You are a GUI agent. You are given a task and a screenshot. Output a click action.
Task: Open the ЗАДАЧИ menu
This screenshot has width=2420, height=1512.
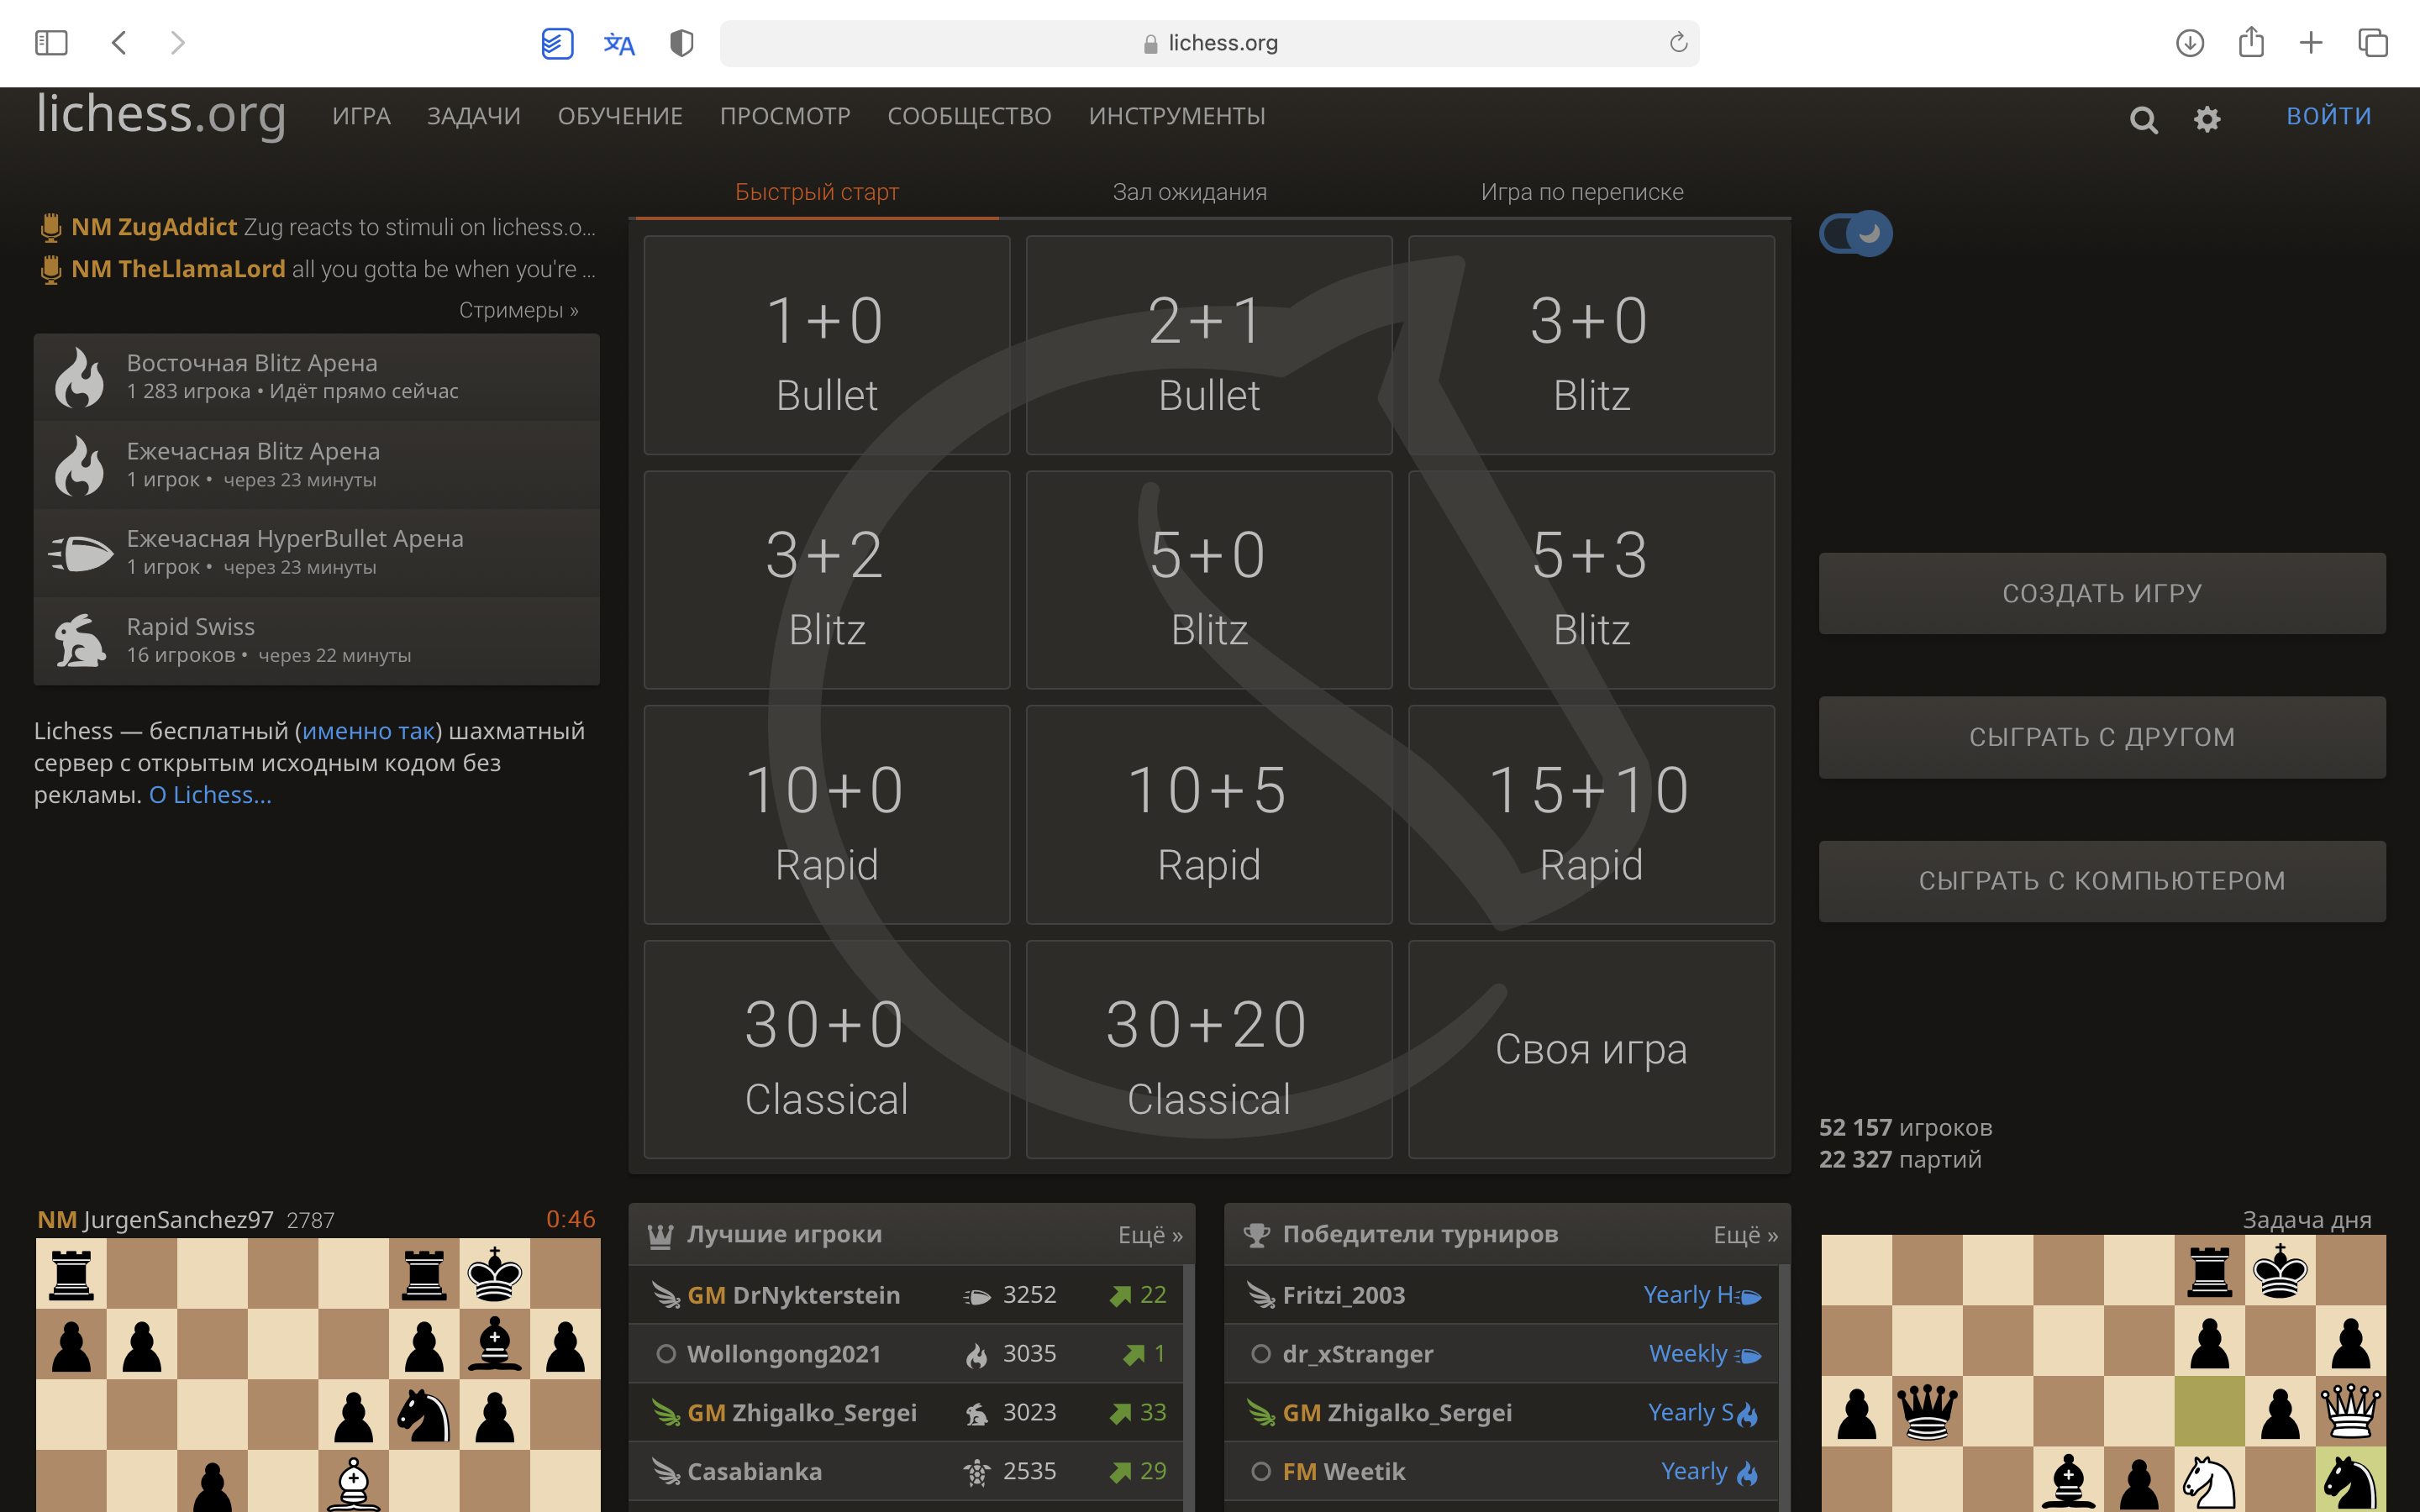[x=474, y=116]
